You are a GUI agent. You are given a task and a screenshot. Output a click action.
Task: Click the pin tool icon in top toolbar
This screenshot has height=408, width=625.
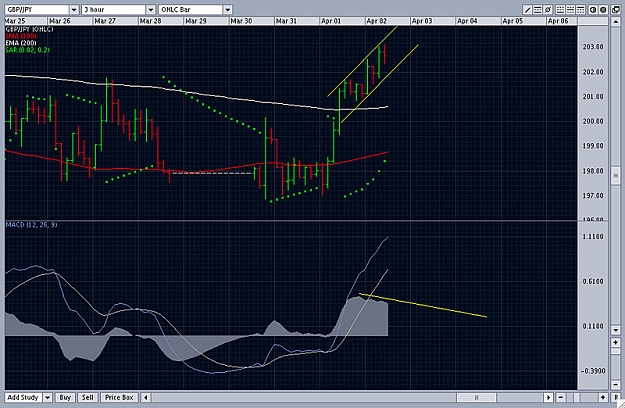point(548,10)
